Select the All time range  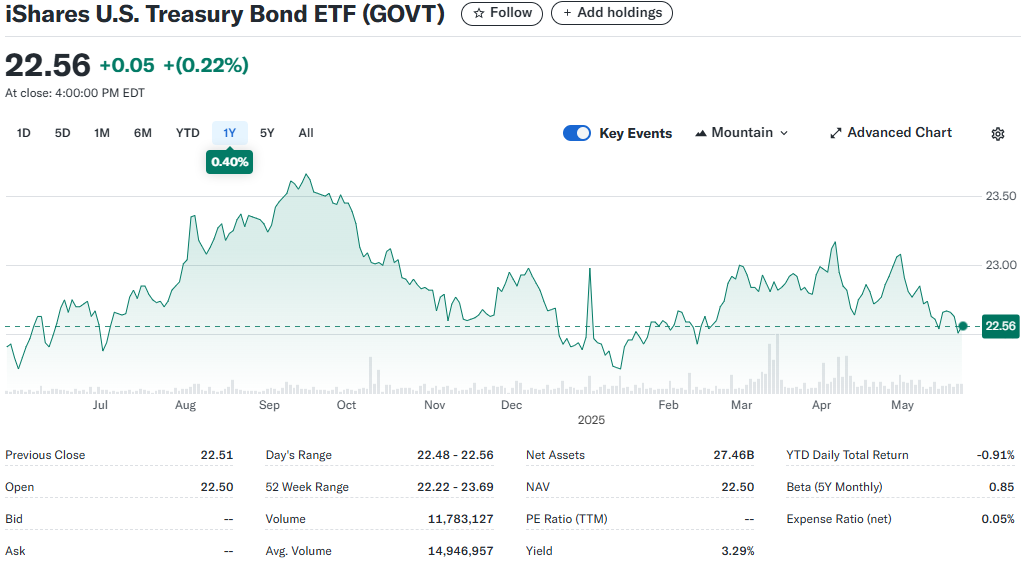click(306, 133)
